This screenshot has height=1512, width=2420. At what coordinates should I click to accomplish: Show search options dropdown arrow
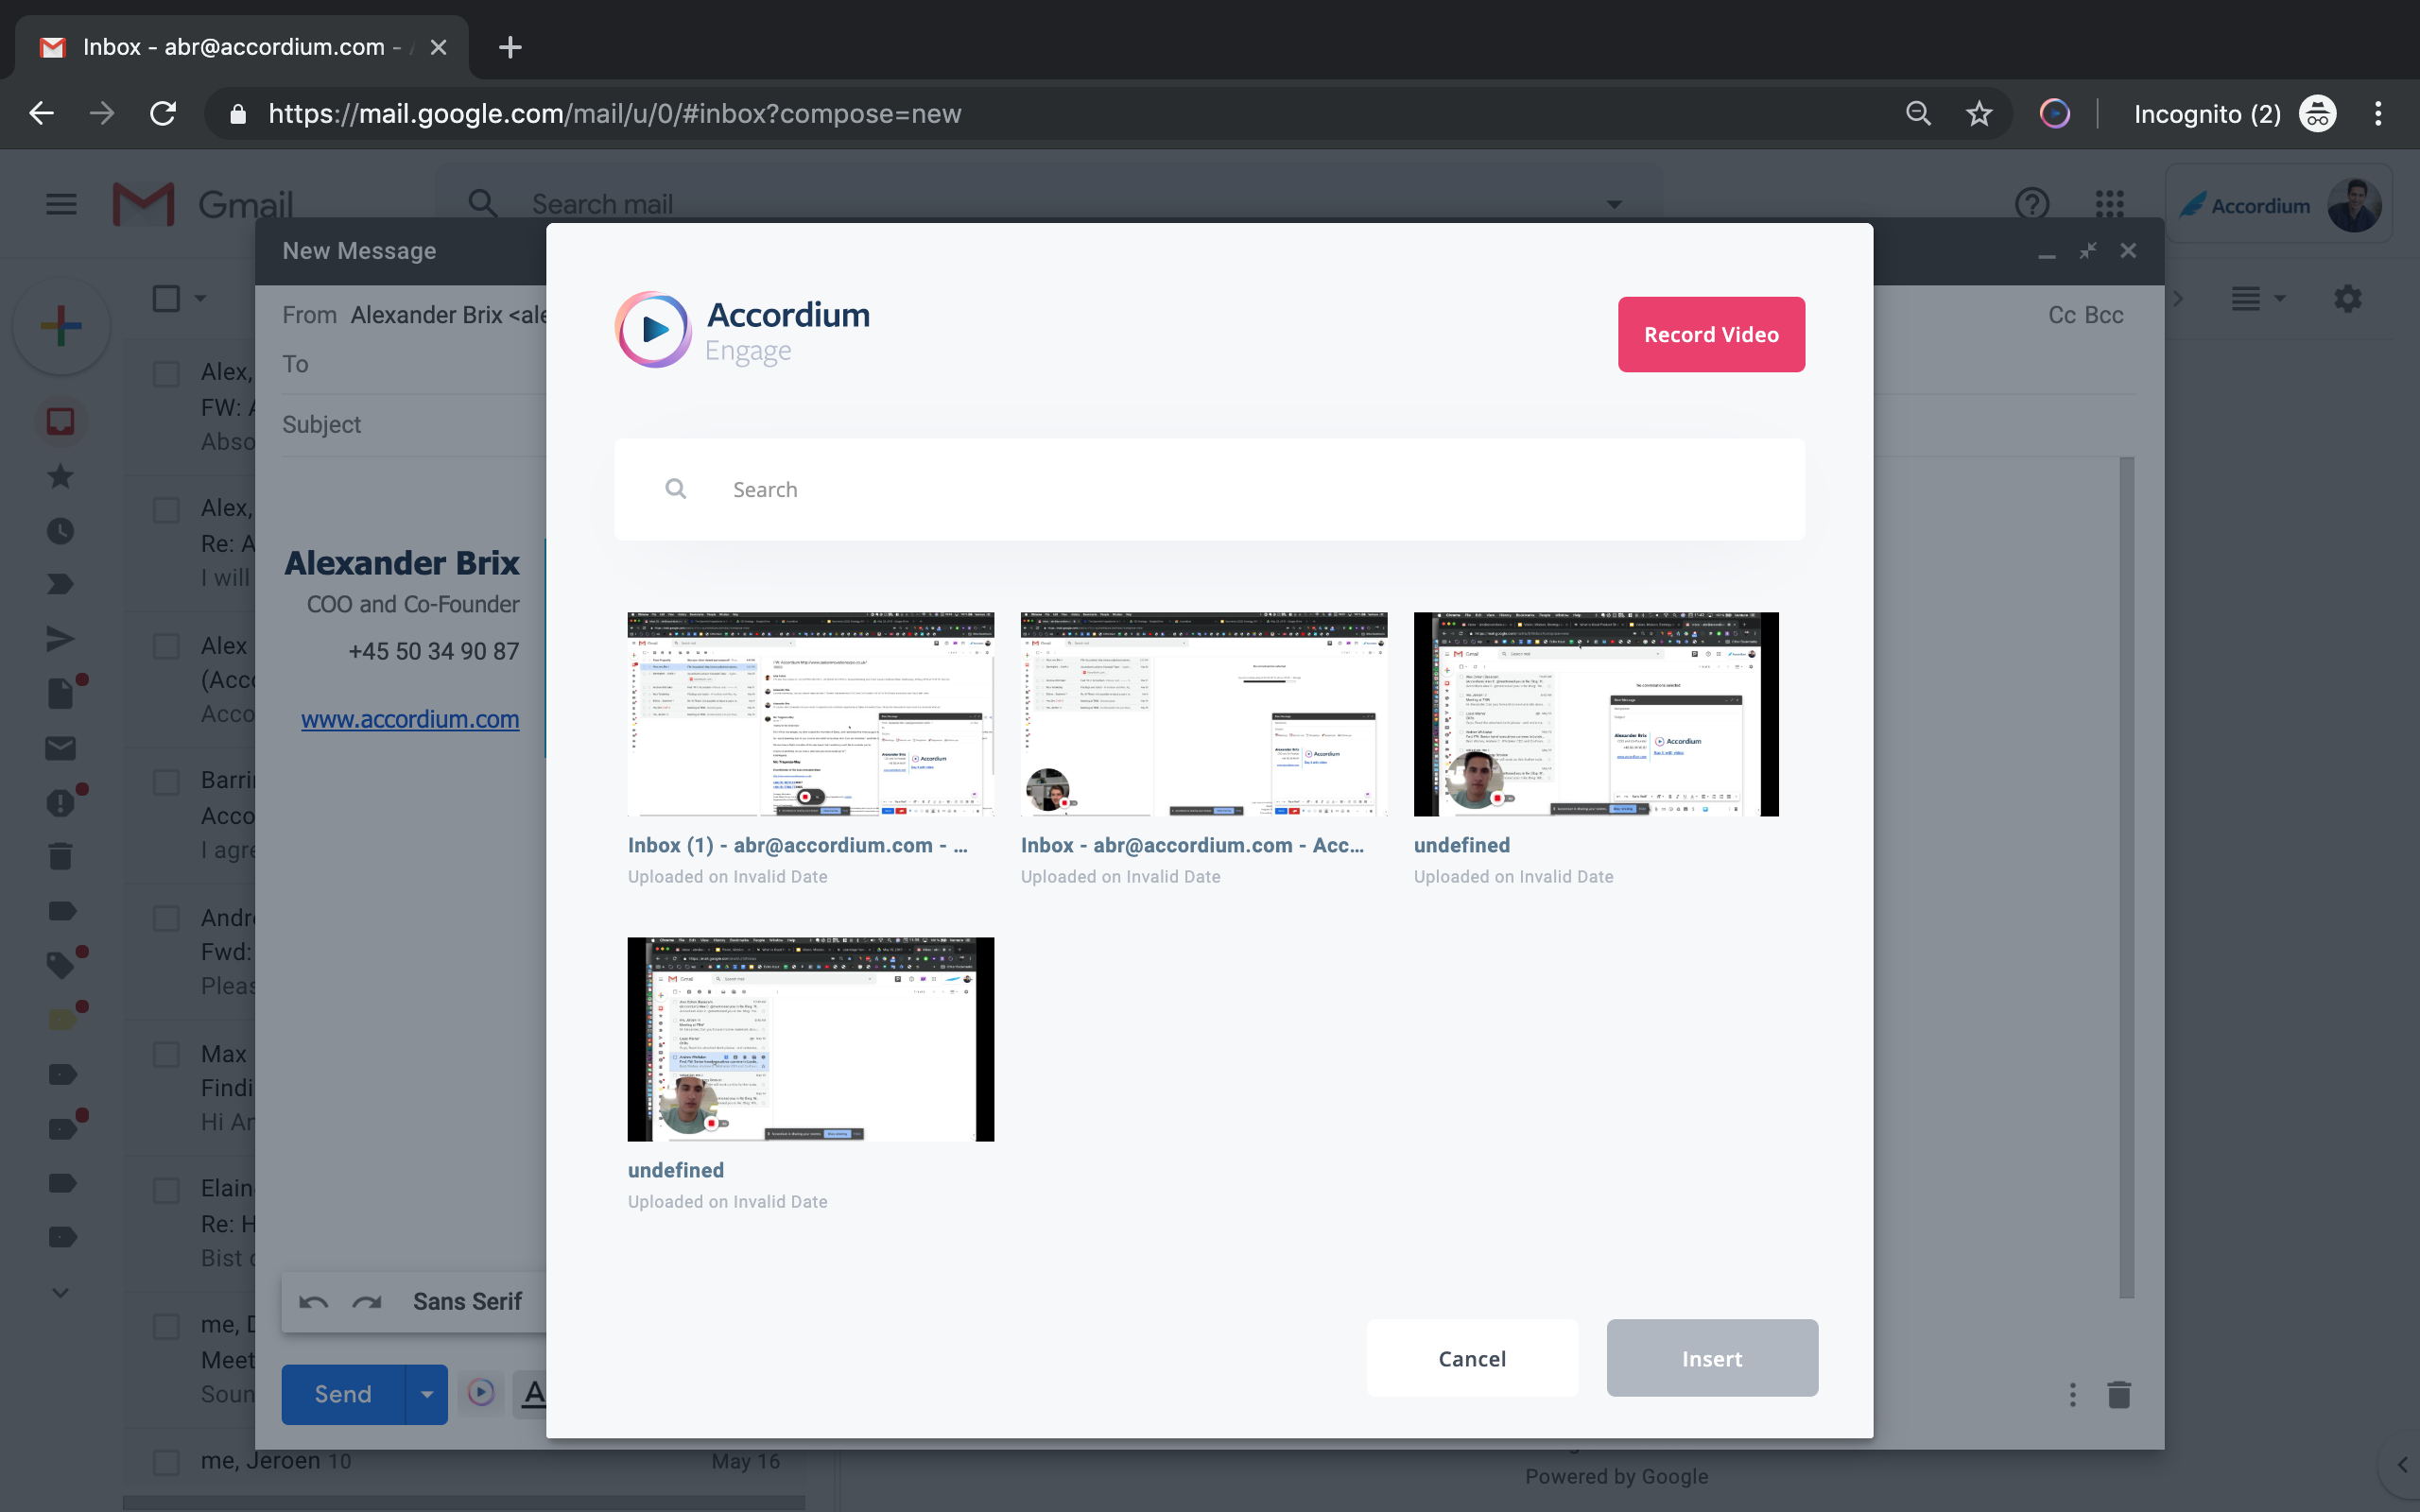(1614, 204)
